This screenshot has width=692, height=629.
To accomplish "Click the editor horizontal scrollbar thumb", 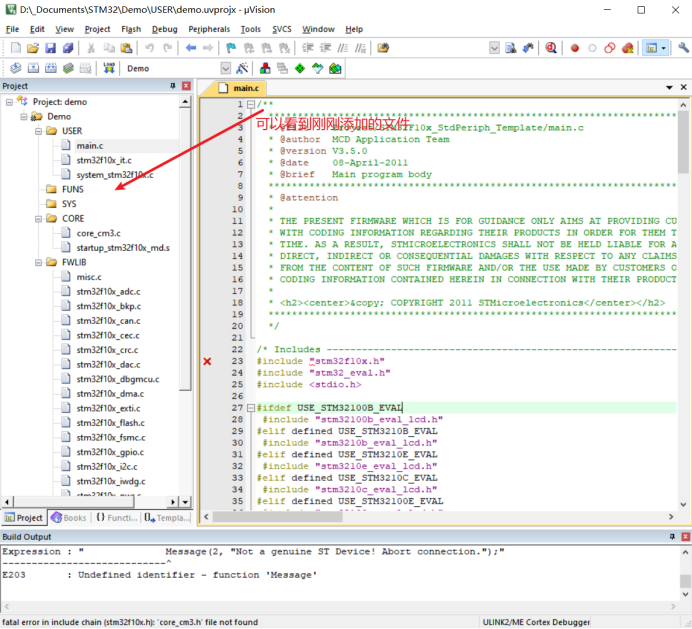I will click(x=278, y=517).
